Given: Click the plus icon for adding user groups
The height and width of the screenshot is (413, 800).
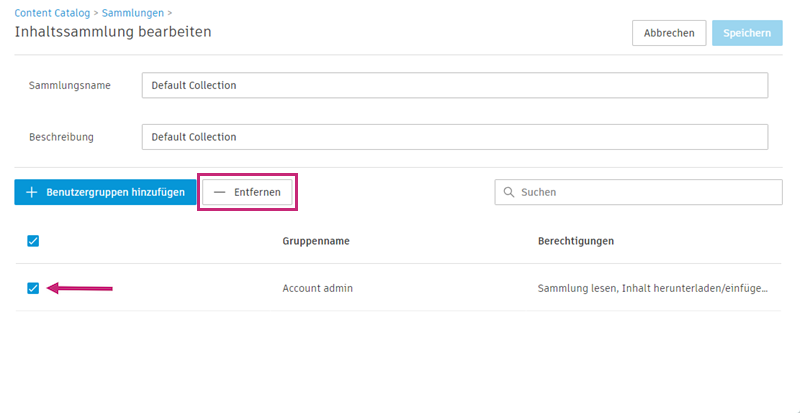Looking at the screenshot, I should [31, 192].
